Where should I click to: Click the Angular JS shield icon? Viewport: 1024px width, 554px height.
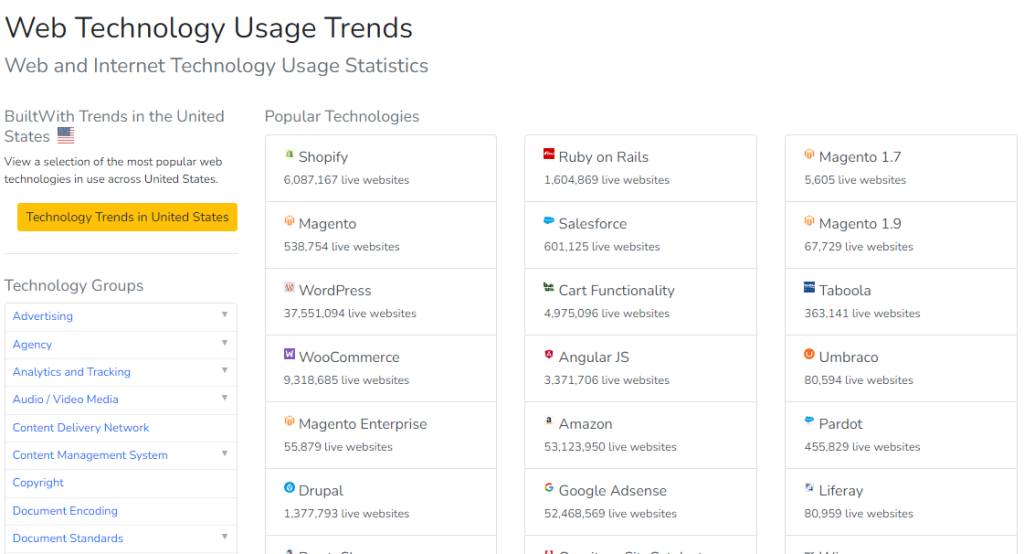[x=549, y=354]
